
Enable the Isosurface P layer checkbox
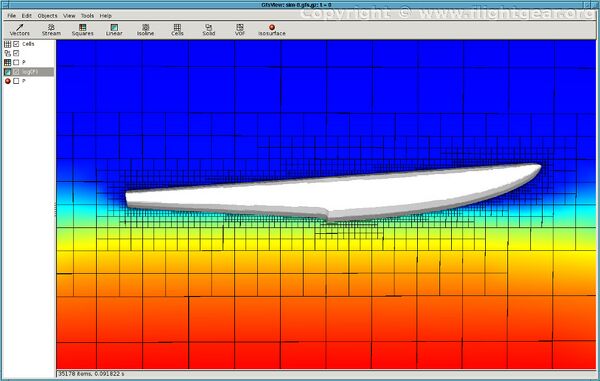click(16, 81)
